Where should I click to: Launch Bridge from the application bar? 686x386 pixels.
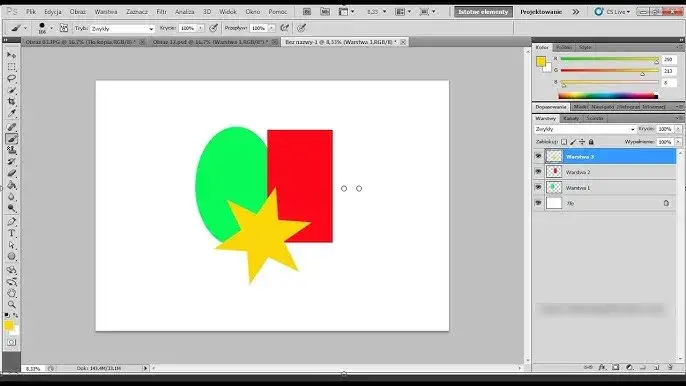point(307,12)
